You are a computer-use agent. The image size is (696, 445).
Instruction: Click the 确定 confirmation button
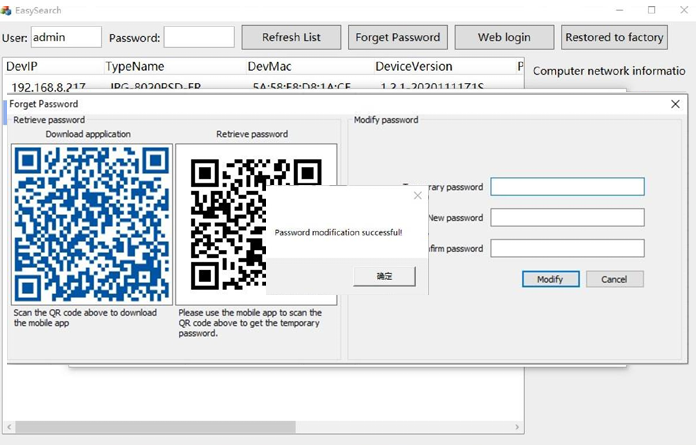384,276
